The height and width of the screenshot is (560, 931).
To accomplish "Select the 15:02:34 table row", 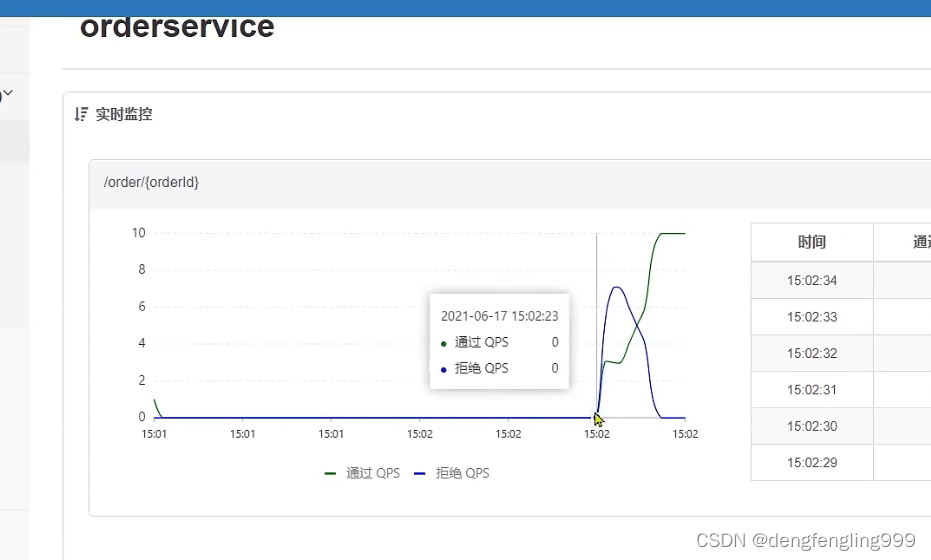I will [812, 280].
